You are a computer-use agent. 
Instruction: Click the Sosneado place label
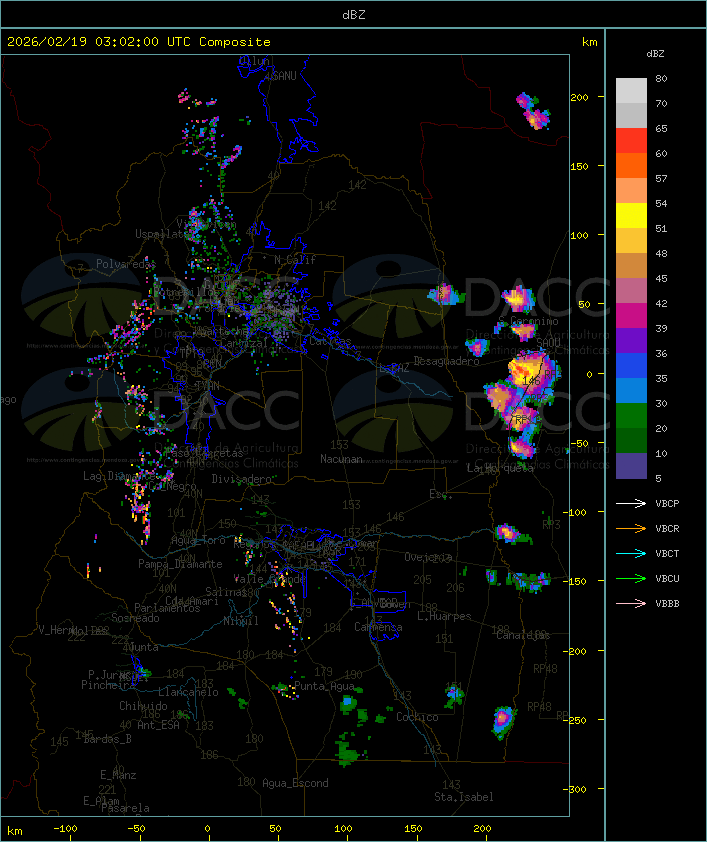135,618
